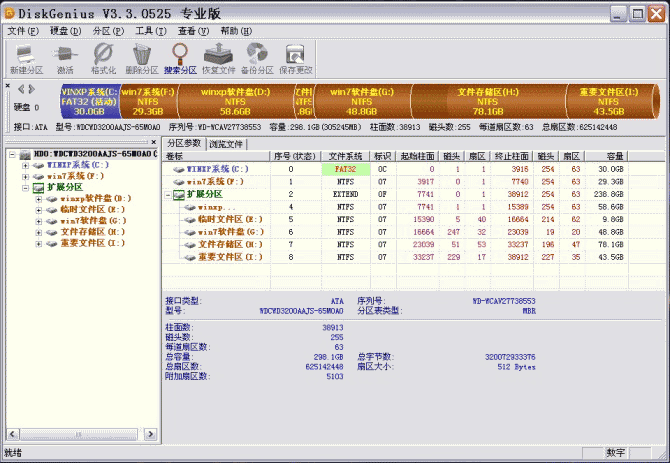
Task: Select the FAT32 cell in table
Action: [x=345, y=169]
